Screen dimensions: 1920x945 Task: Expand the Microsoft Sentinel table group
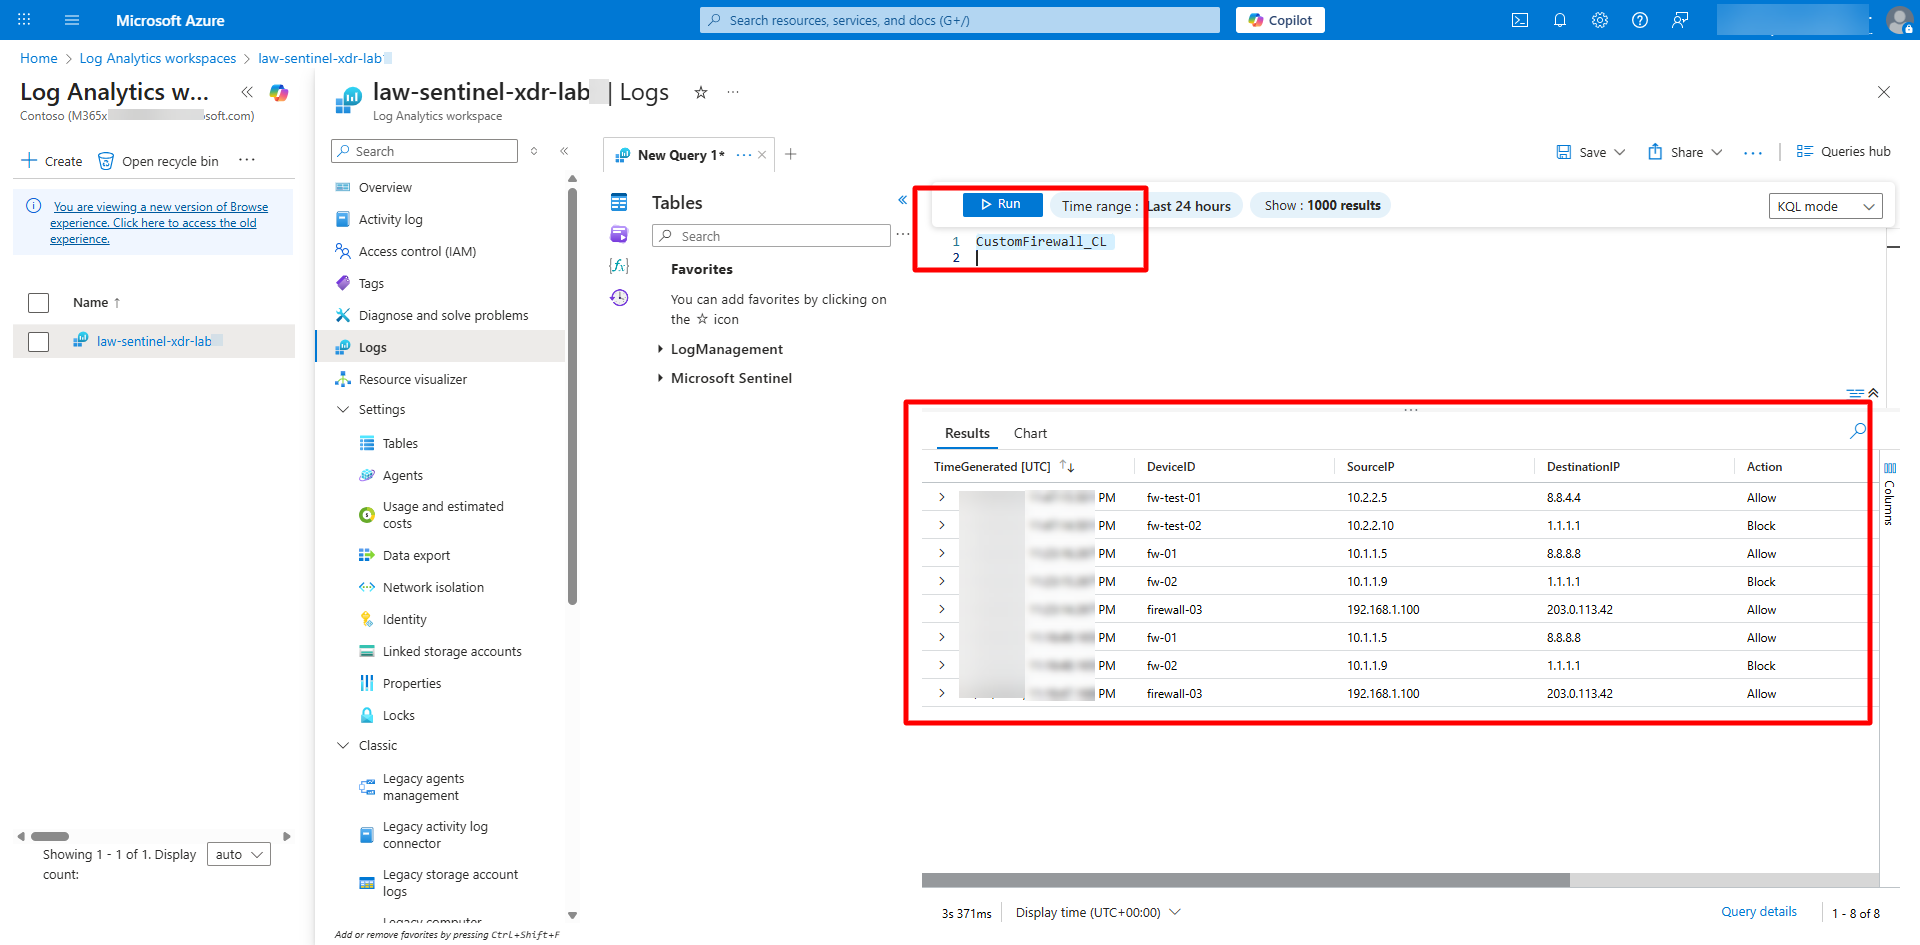point(660,378)
